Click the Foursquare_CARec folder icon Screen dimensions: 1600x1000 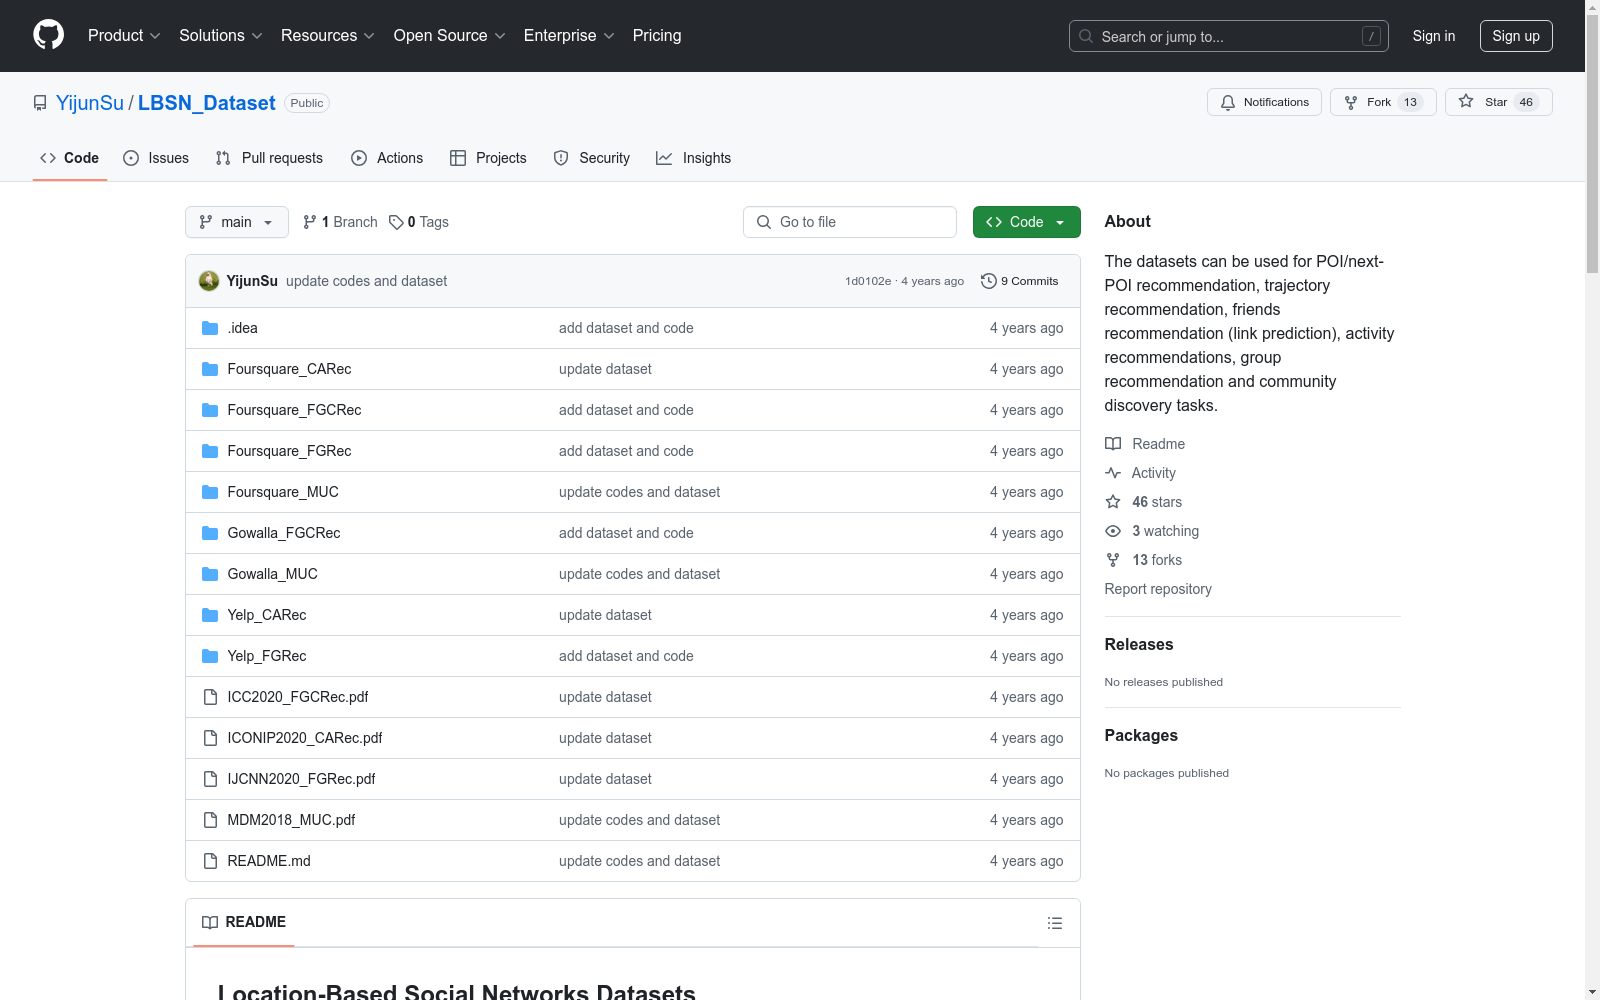(x=210, y=369)
